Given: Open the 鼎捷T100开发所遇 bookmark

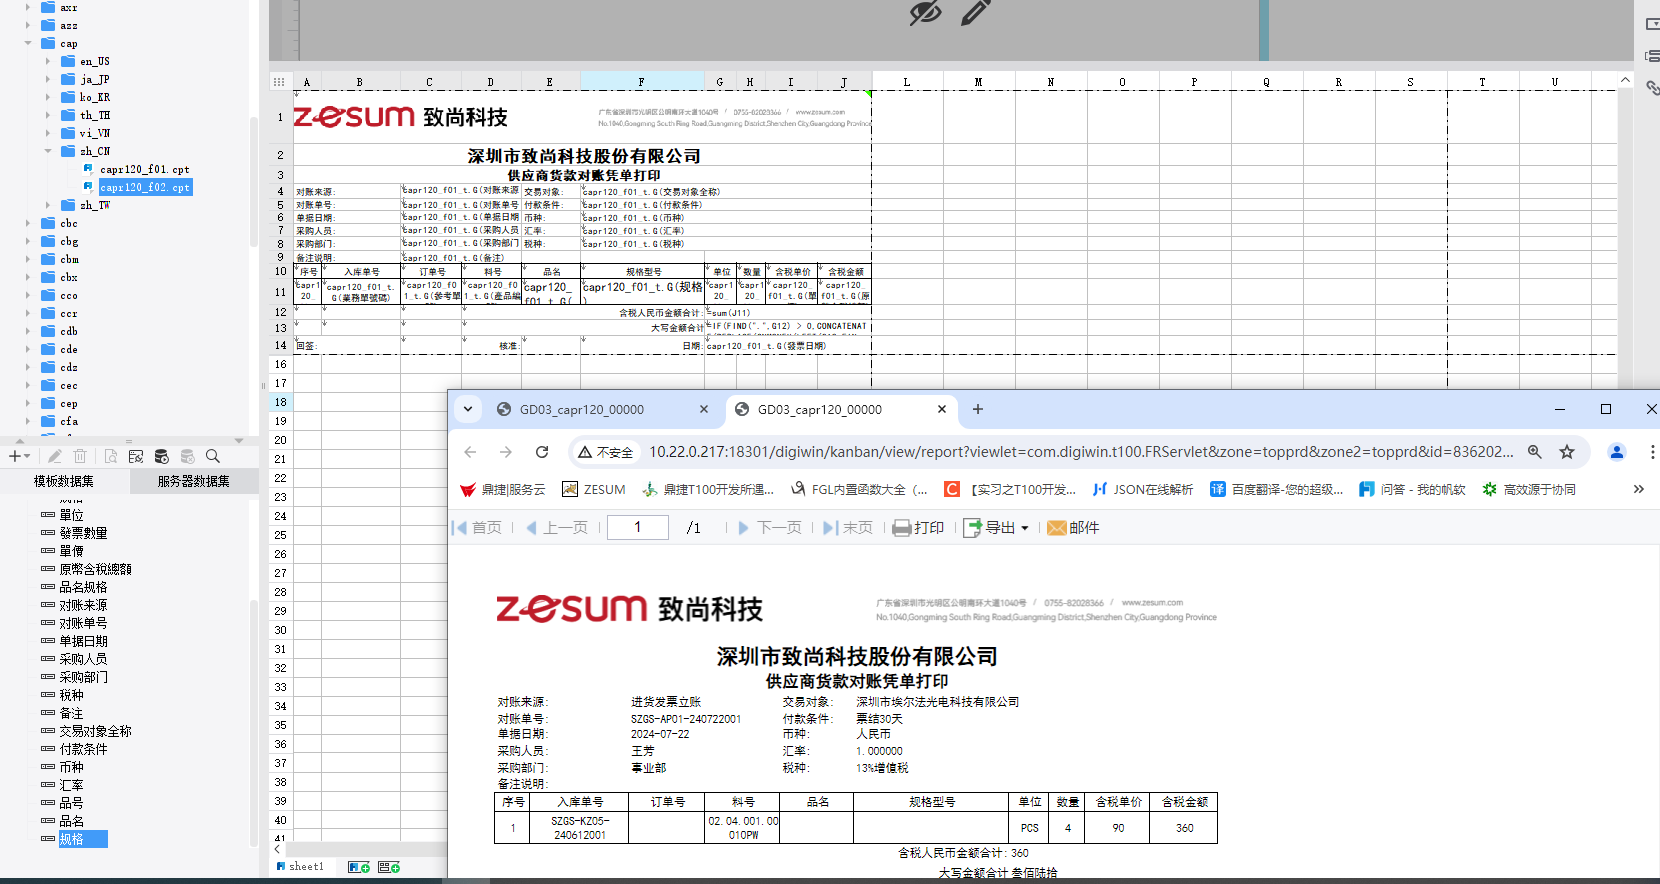Looking at the screenshot, I should 709,489.
